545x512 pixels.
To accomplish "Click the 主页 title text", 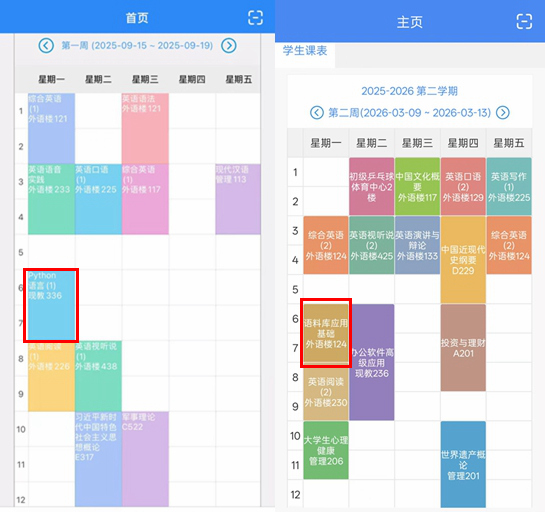I will [410, 22].
